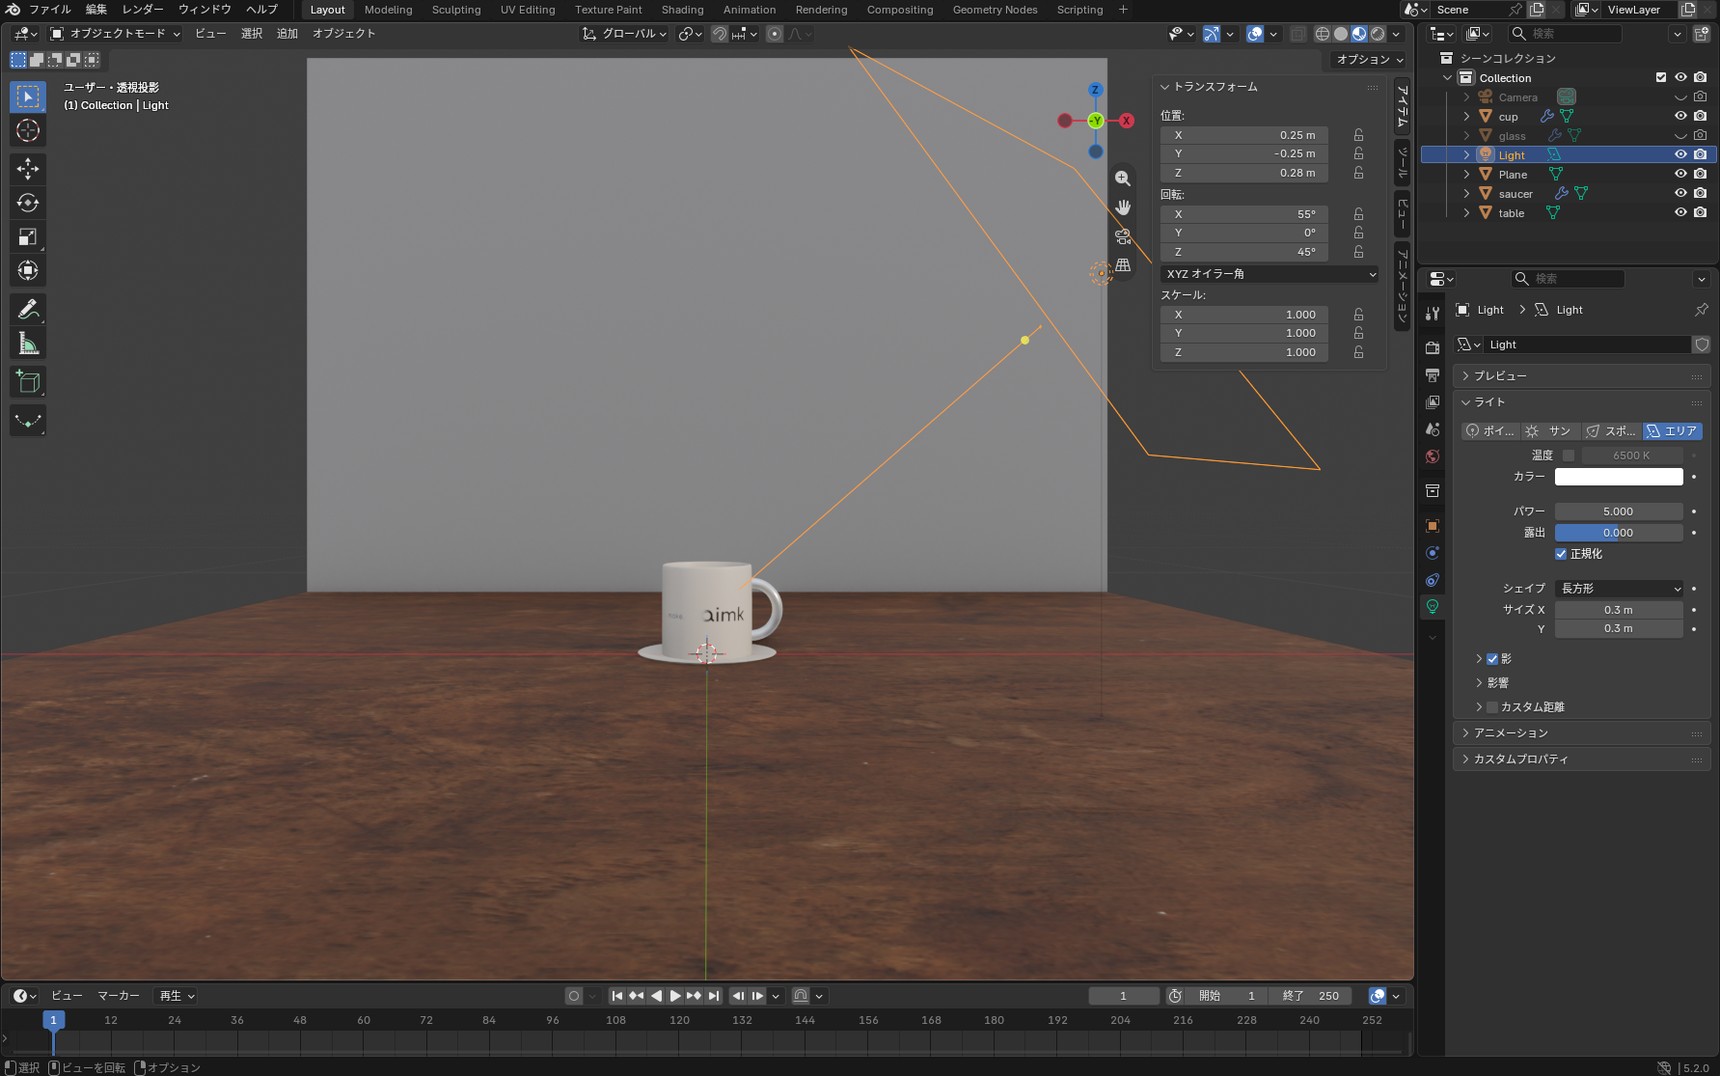
Task: Switch to wireframe viewport shading
Action: pyautogui.click(x=1322, y=34)
